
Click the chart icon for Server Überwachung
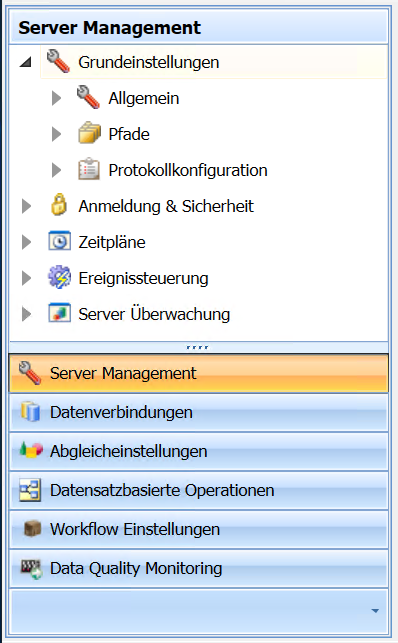(x=59, y=313)
